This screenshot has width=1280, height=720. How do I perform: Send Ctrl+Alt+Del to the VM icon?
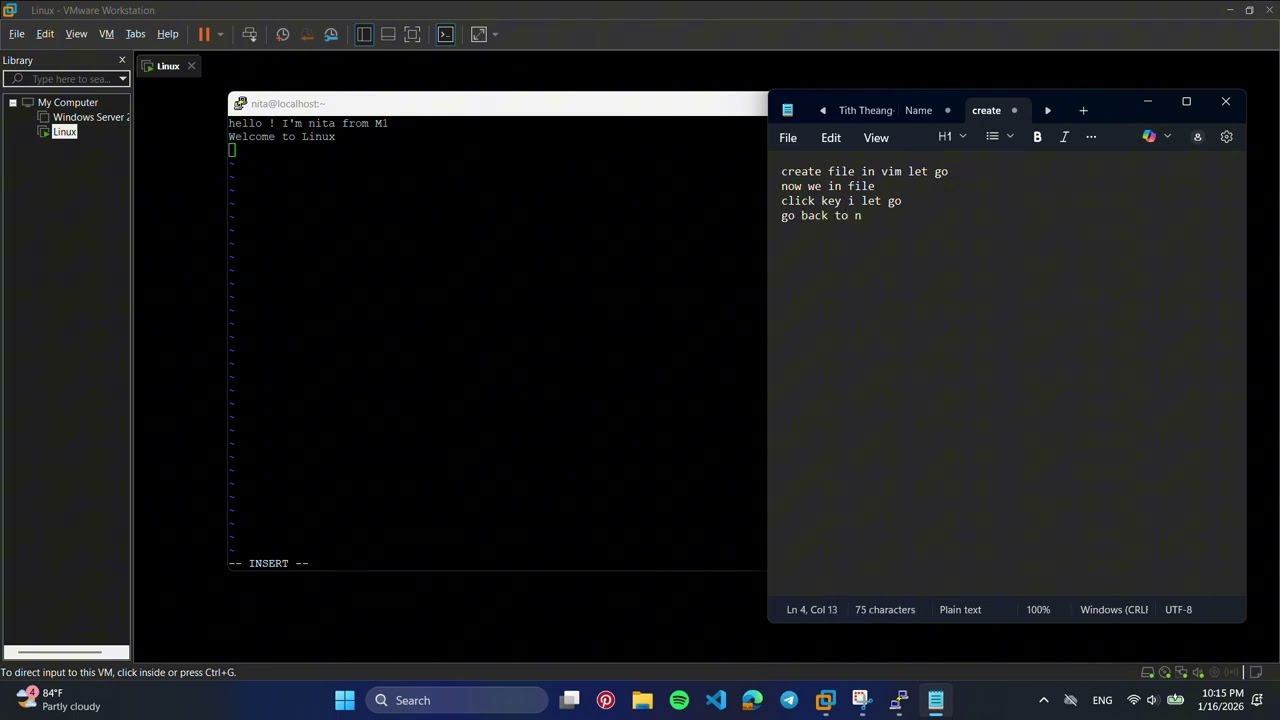click(250, 34)
